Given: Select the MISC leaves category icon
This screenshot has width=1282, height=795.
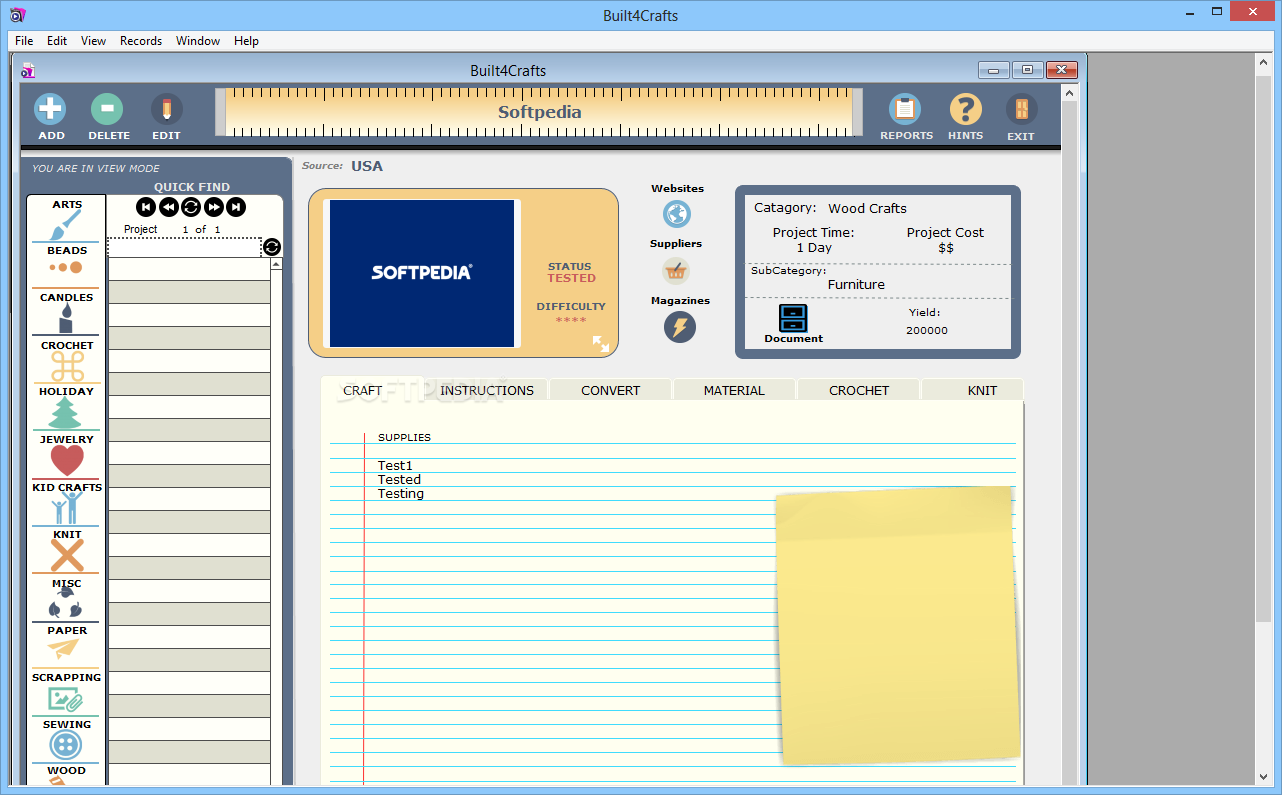Looking at the screenshot, I should click(66, 604).
